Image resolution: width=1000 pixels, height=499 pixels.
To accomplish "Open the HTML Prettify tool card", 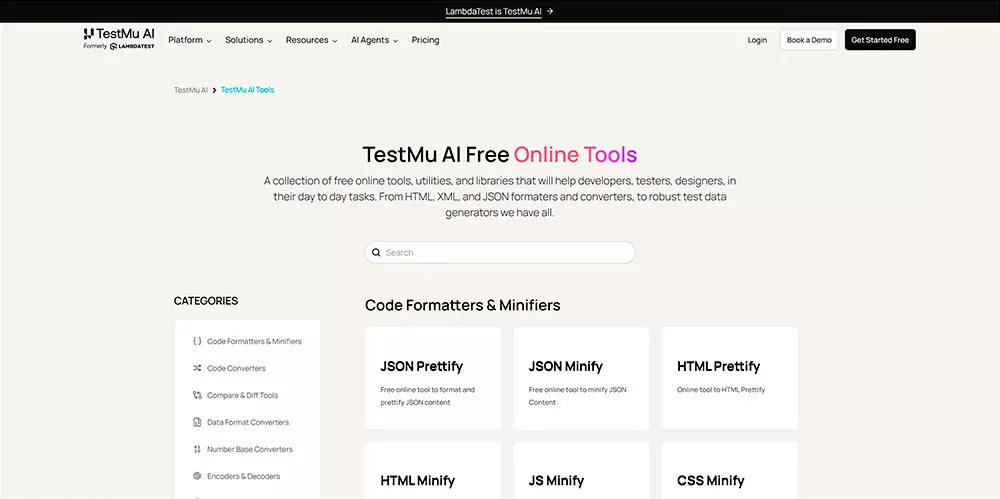I will click(730, 378).
